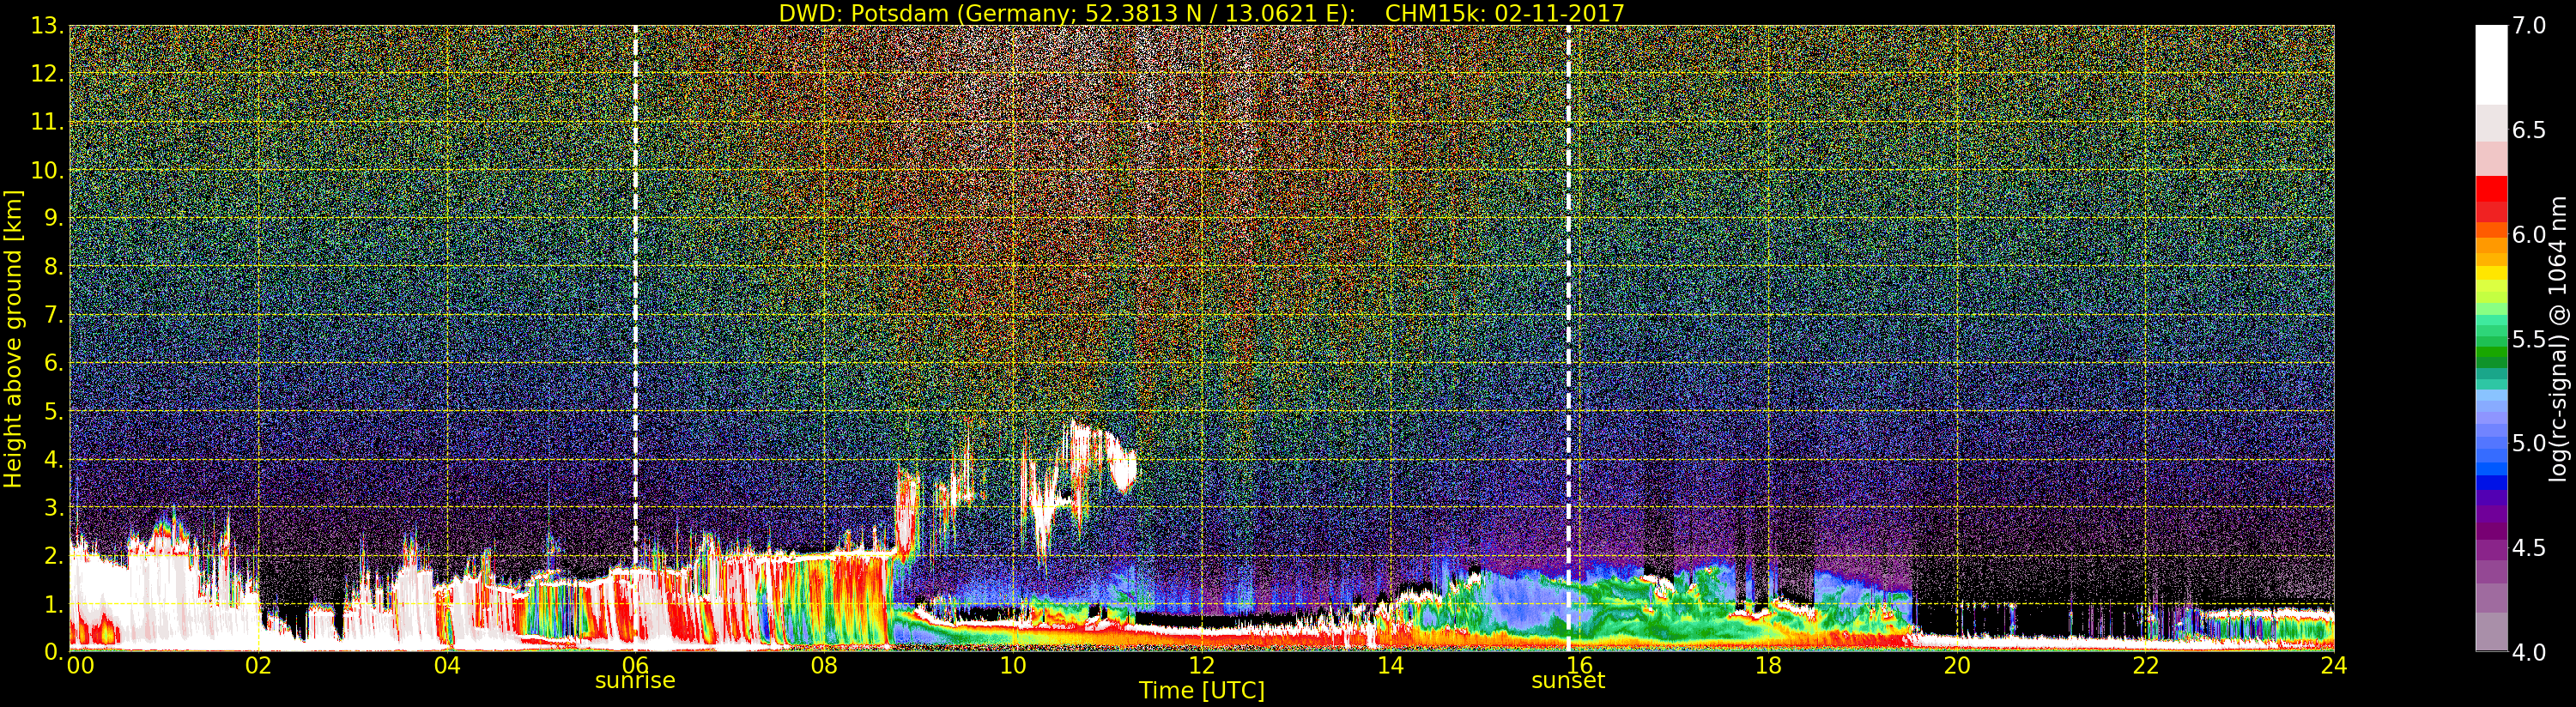Click the log(rc-signal) @ 1064 nm label
2576x707 pixels.
(2558, 338)
